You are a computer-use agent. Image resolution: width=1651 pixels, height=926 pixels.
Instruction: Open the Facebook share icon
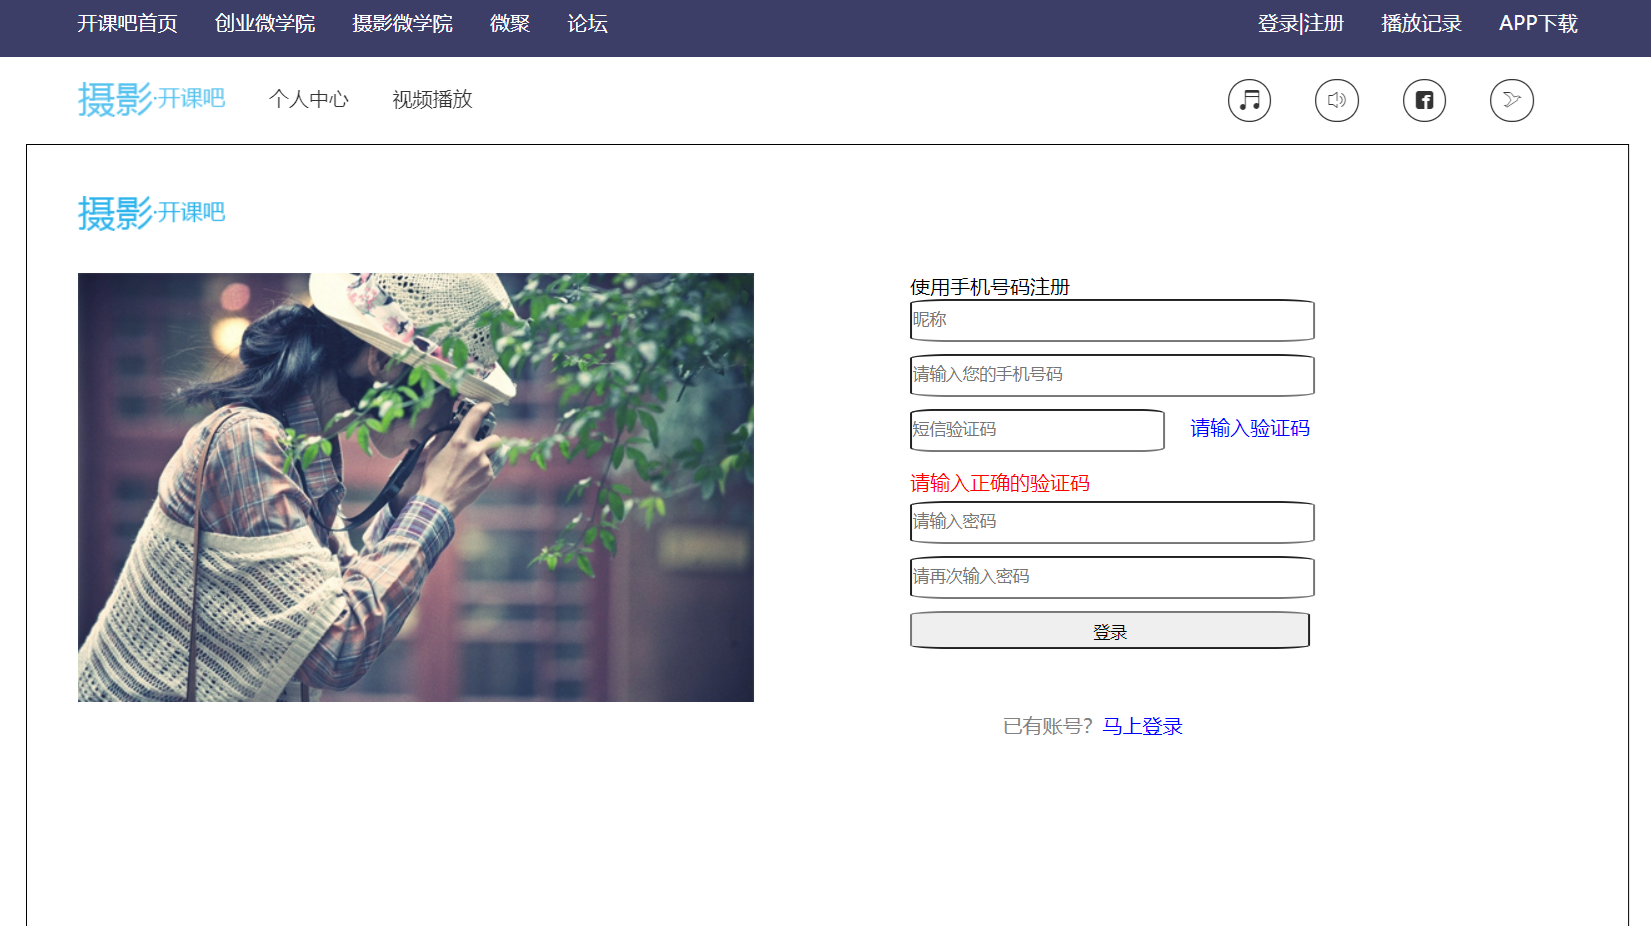(1424, 100)
